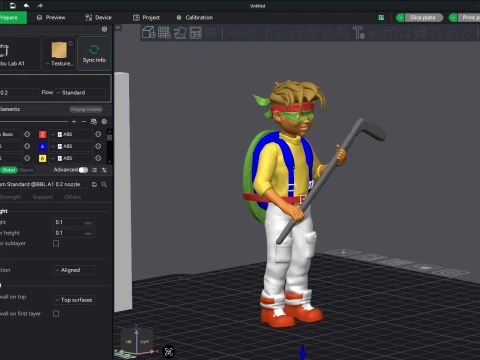Screen dimensions: 480x360
Task: Select the Textured plate type card
Action: [59, 54]
